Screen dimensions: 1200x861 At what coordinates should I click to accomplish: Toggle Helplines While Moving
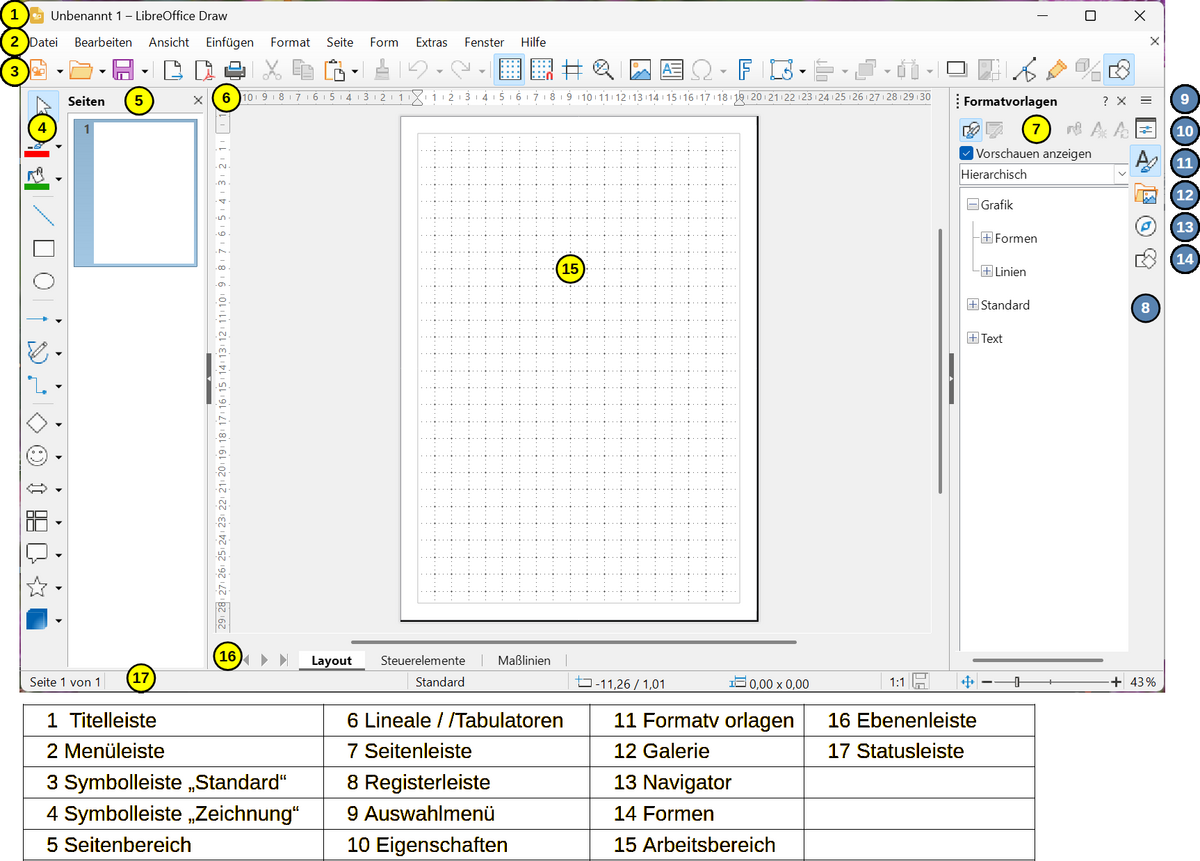(x=572, y=70)
